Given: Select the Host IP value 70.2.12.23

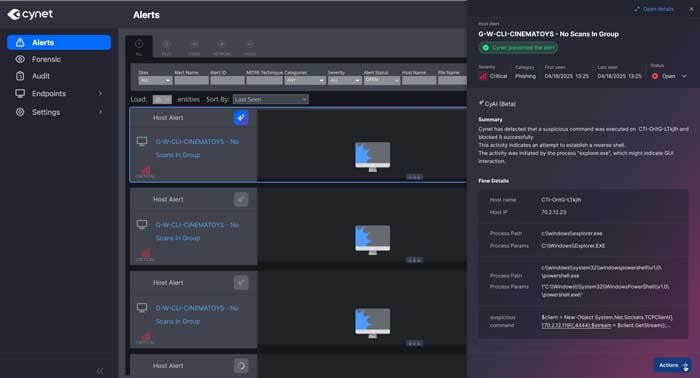Looking at the screenshot, I should click(x=554, y=212).
